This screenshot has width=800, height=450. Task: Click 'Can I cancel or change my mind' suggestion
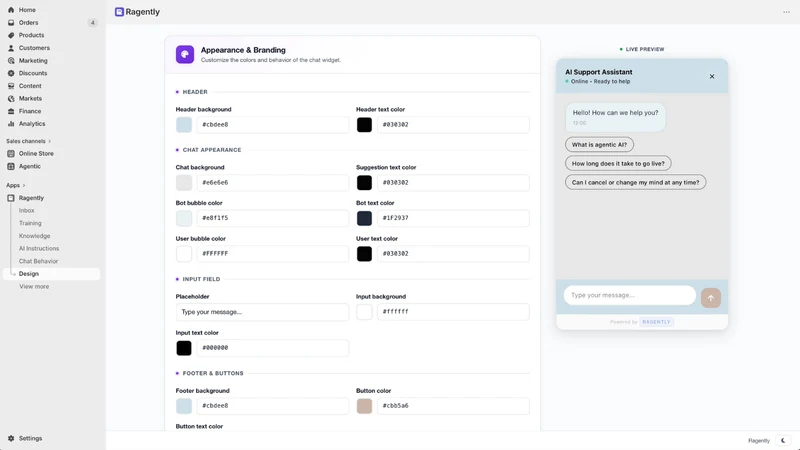[x=636, y=183]
